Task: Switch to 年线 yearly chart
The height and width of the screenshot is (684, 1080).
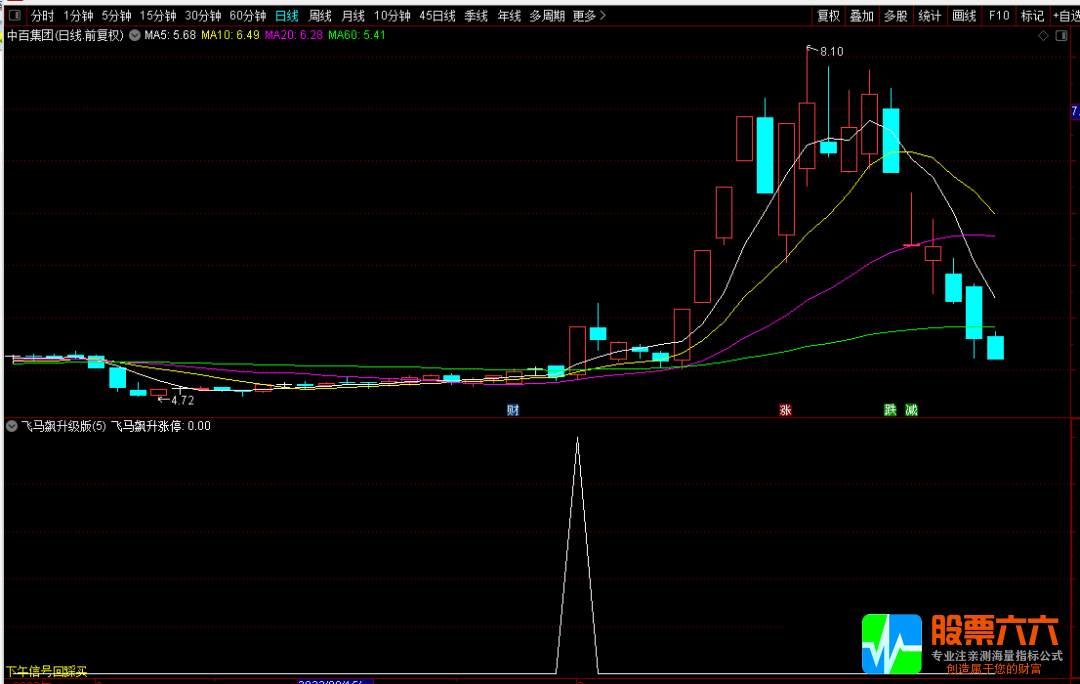Action: click(x=509, y=15)
